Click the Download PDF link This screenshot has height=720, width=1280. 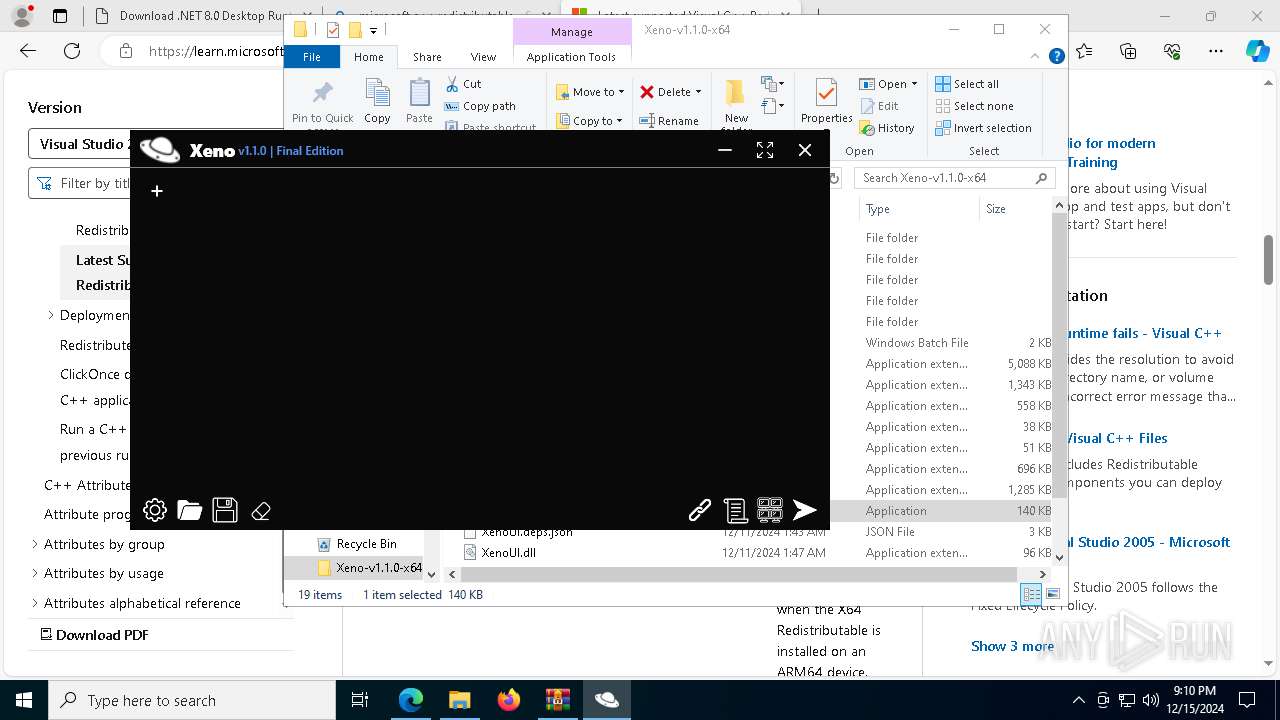click(x=96, y=635)
